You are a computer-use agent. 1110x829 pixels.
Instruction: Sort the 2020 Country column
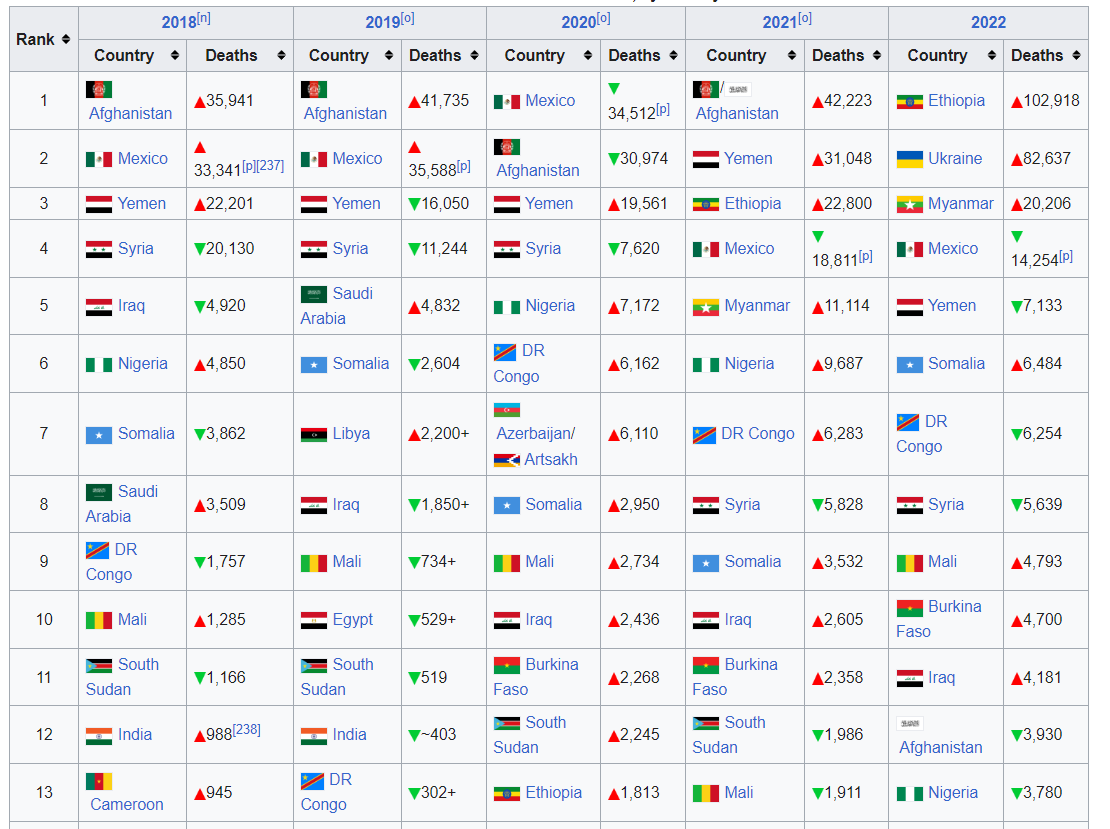point(588,55)
